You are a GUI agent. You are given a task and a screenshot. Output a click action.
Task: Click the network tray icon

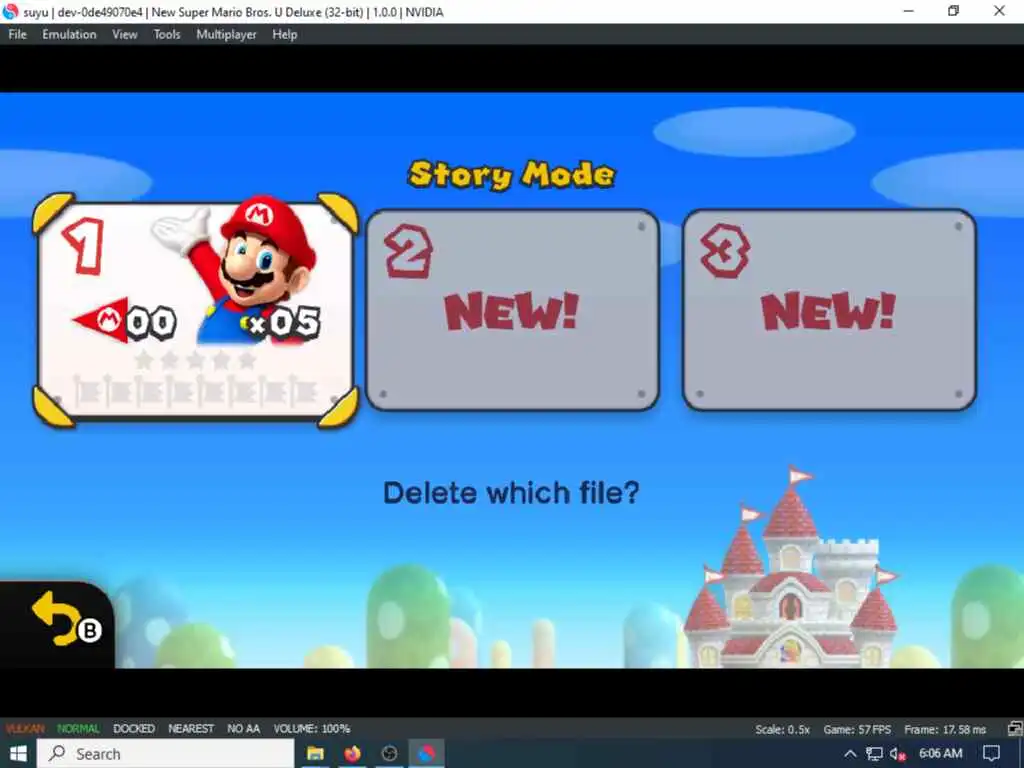pos(874,754)
